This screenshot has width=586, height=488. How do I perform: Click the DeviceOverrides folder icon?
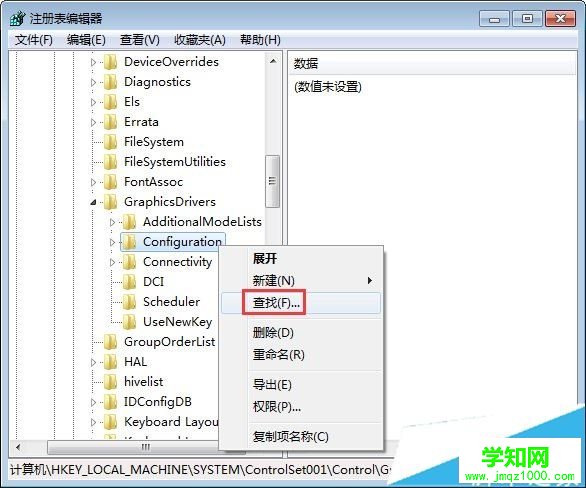tap(111, 62)
